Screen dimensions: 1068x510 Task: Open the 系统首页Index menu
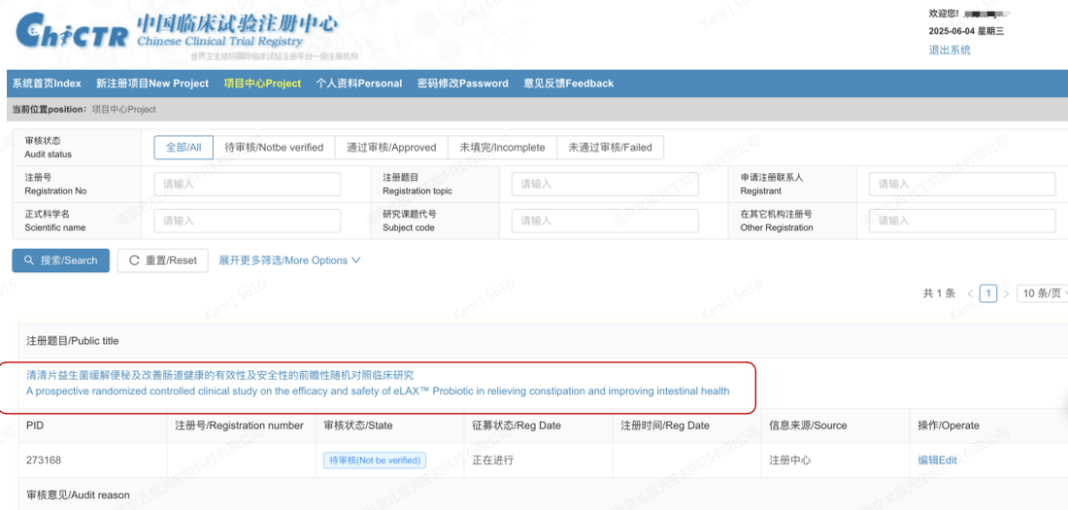46,84
